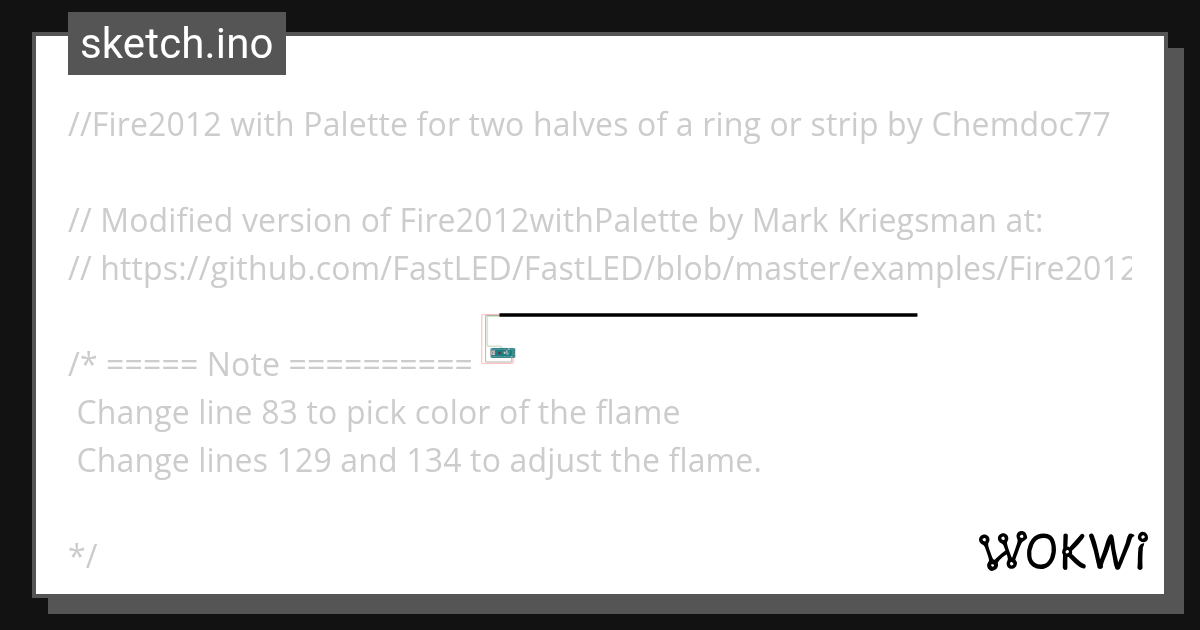Click the Fire2012 title comment line
Screen dimensions: 1200x630
pyautogui.click(x=590, y=124)
